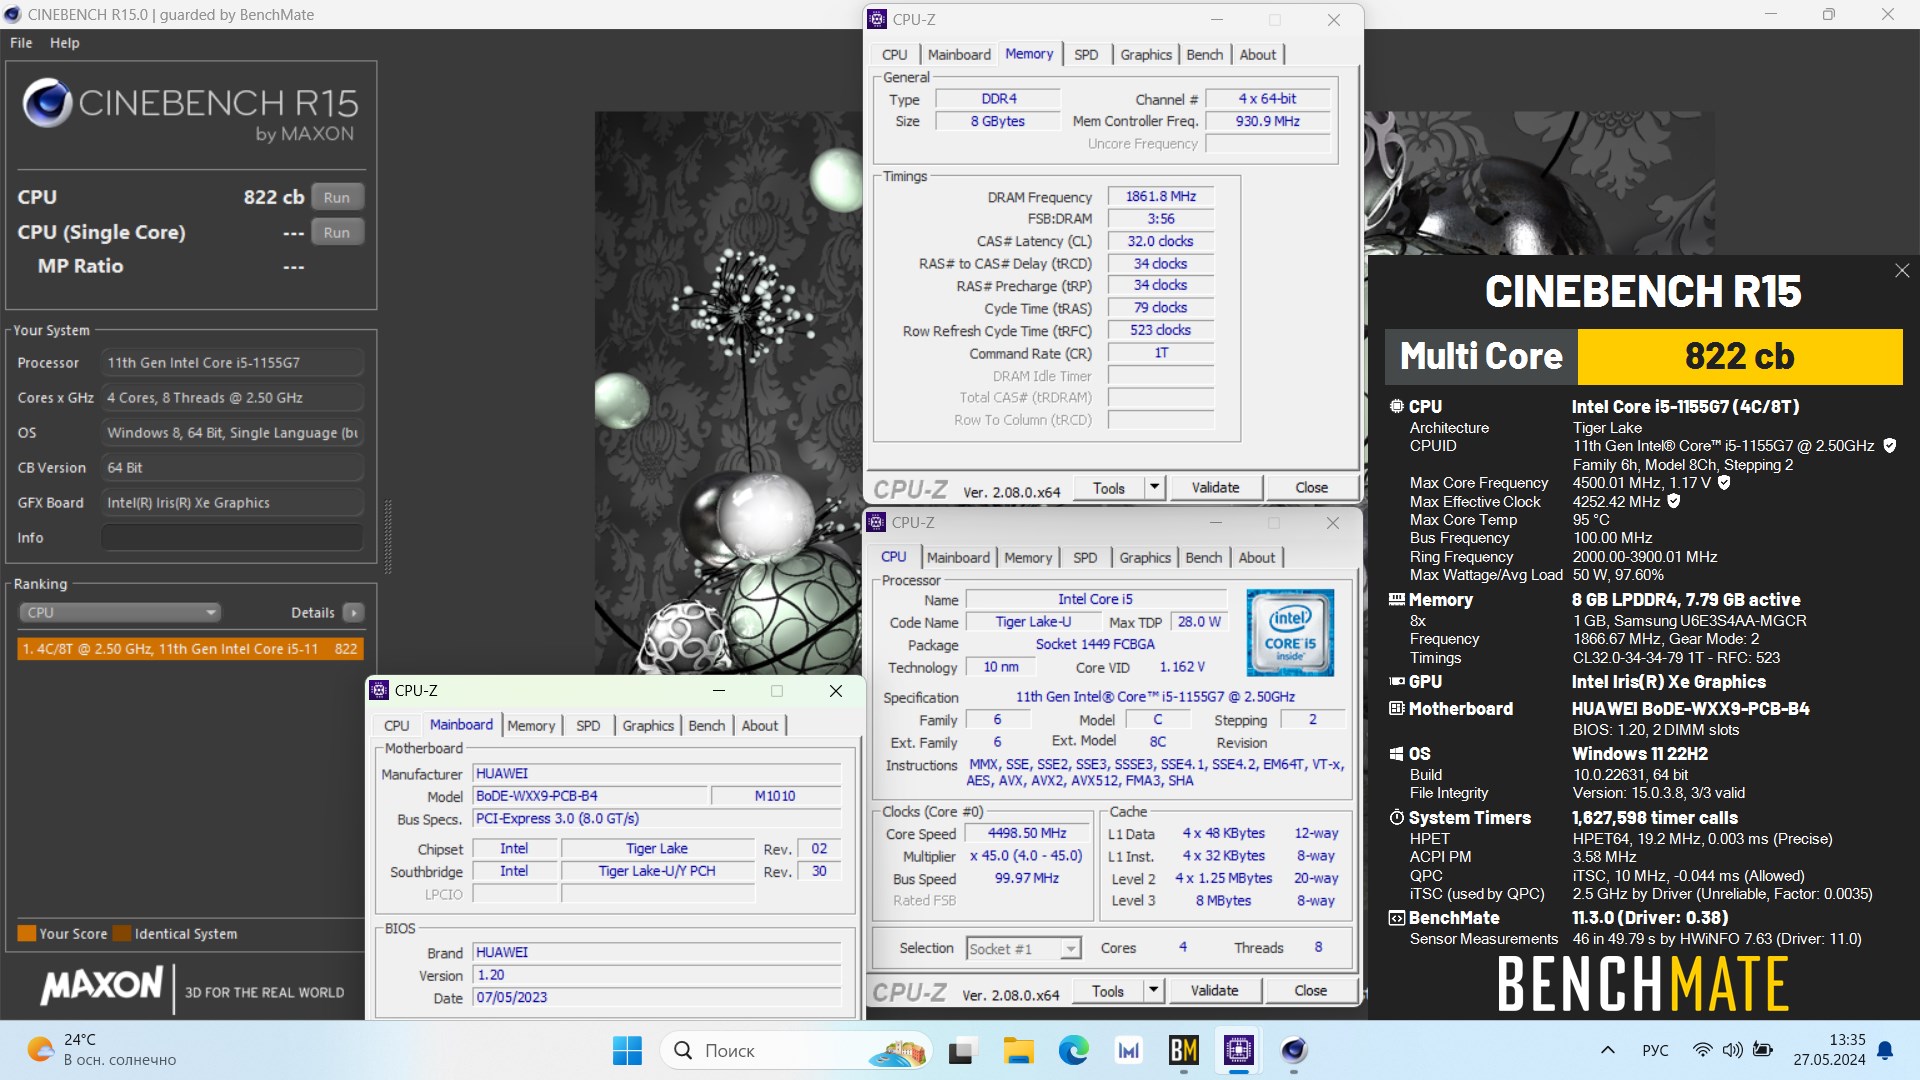Screen dimensions: 1920x1080
Task: Select the ranking entry scoring 822
Action: [x=190, y=649]
